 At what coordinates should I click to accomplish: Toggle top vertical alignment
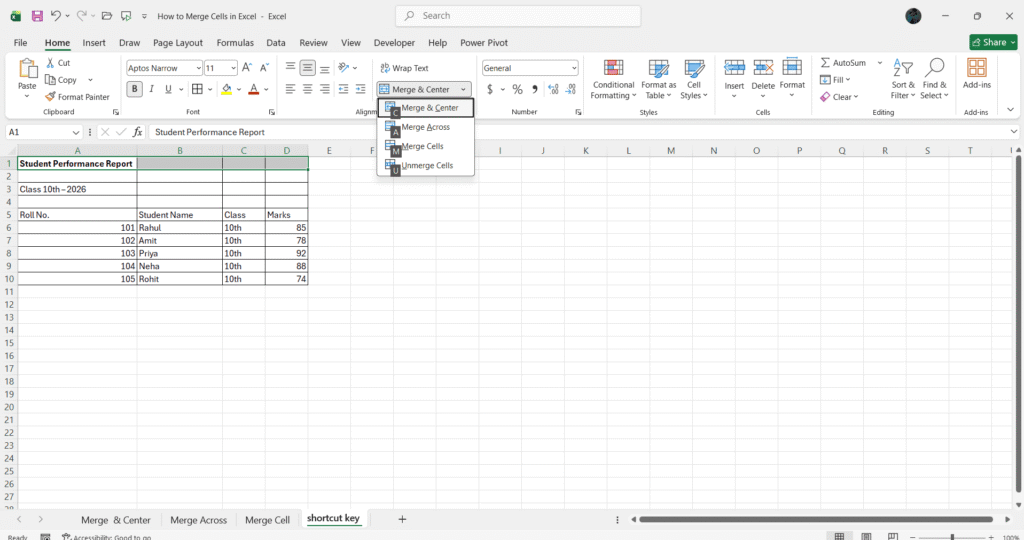pos(291,67)
